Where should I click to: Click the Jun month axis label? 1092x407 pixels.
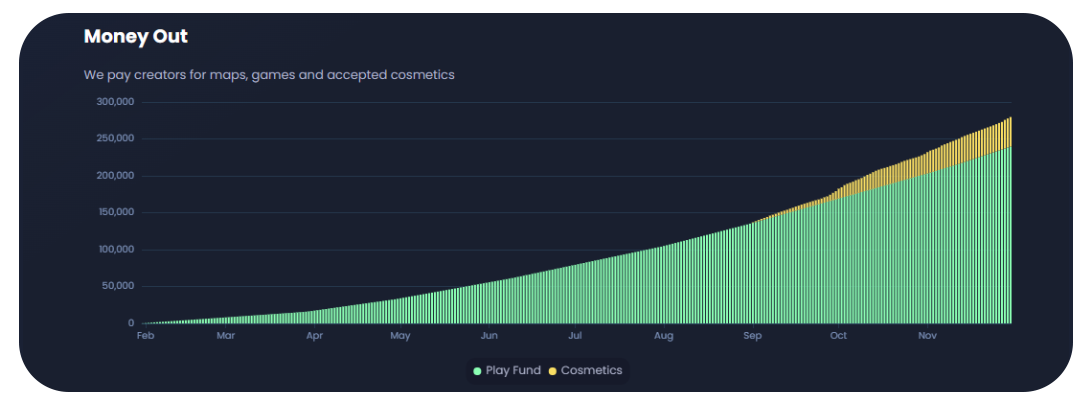(x=489, y=336)
